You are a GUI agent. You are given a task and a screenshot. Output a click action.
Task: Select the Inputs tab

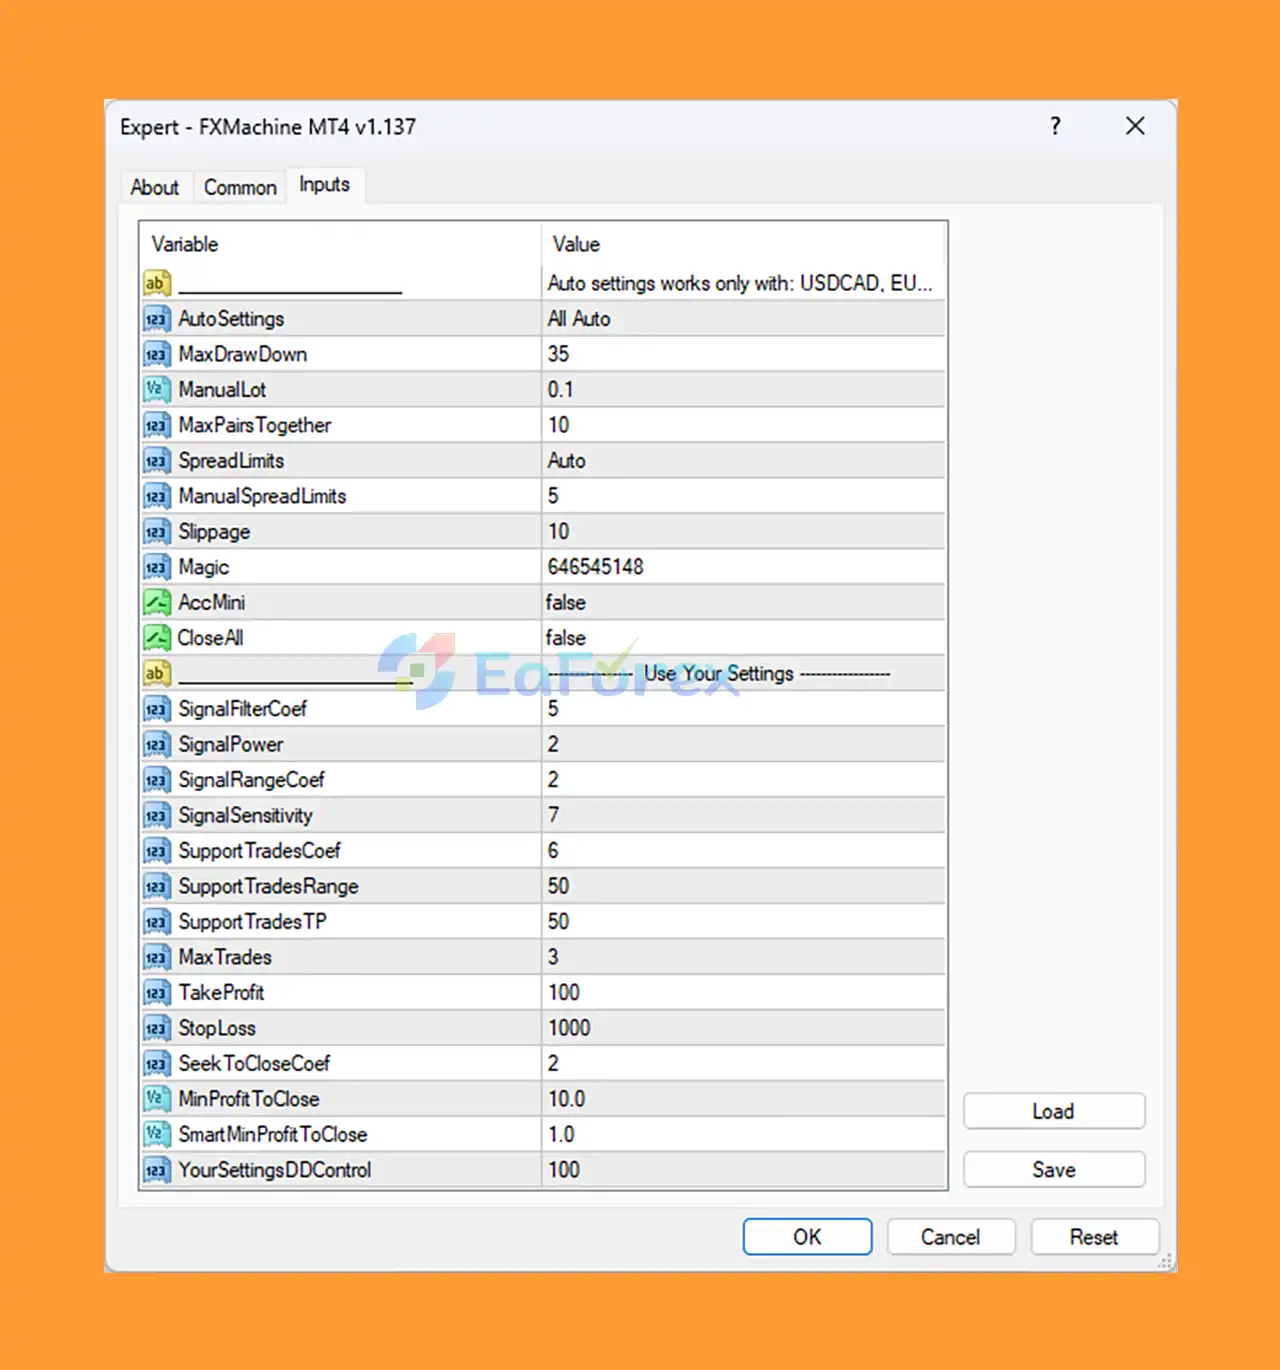coord(325,185)
